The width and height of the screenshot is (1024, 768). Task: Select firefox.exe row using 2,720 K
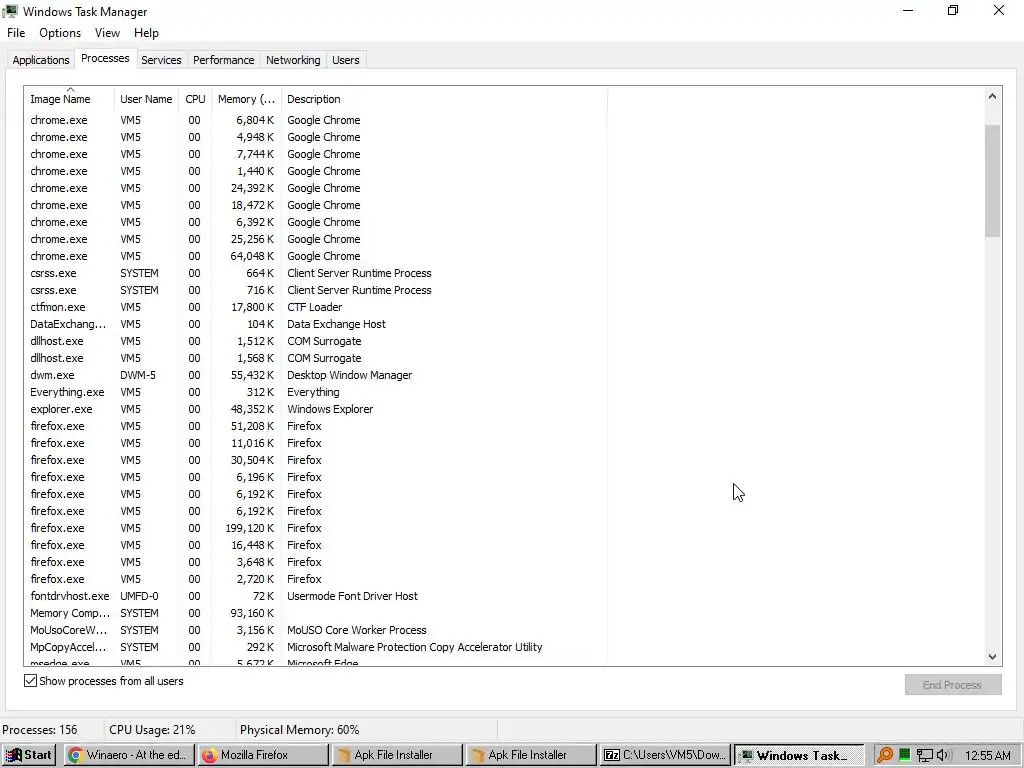click(316, 579)
